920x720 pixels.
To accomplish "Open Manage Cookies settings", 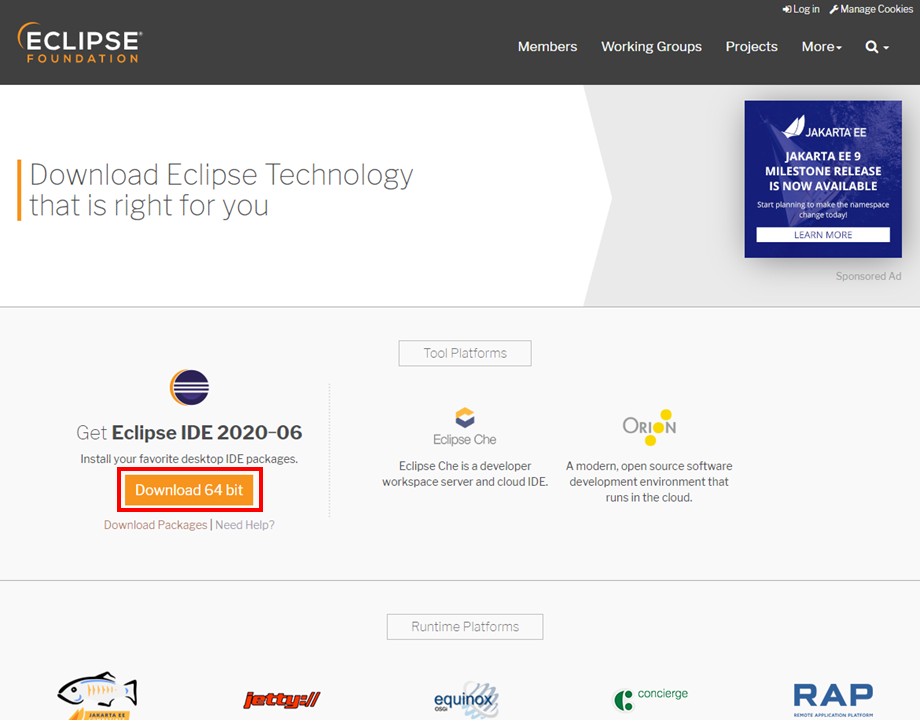I will tap(871, 9).
